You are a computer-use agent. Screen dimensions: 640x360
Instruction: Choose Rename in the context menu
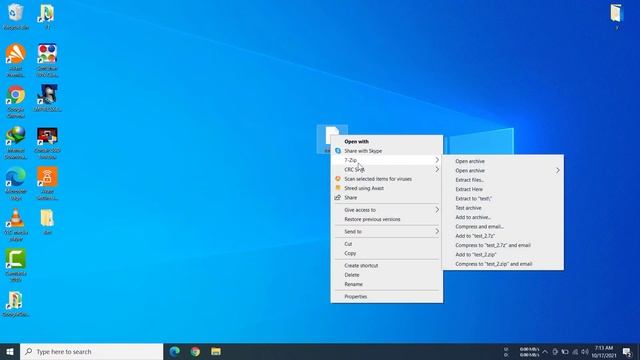pos(387,284)
